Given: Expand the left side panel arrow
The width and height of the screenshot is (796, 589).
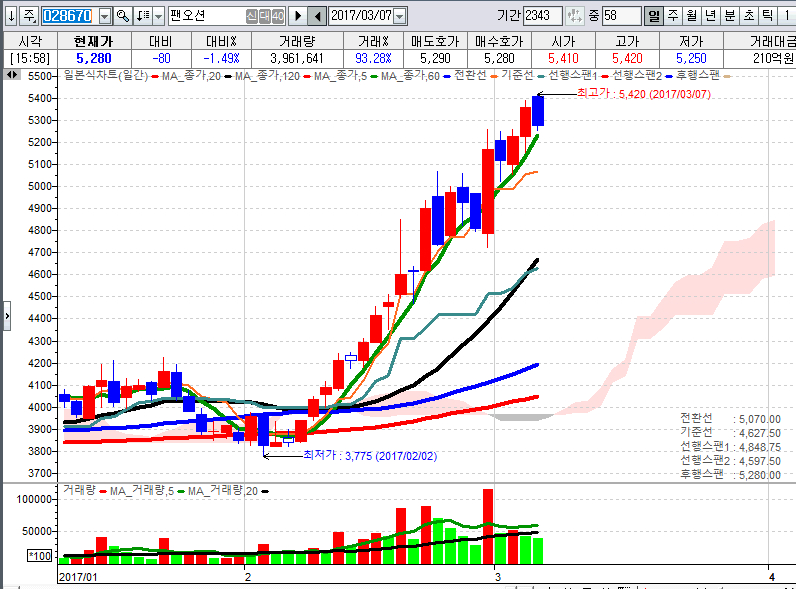Looking at the screenshot, I should pyautogui.click(x=6, y=315).
